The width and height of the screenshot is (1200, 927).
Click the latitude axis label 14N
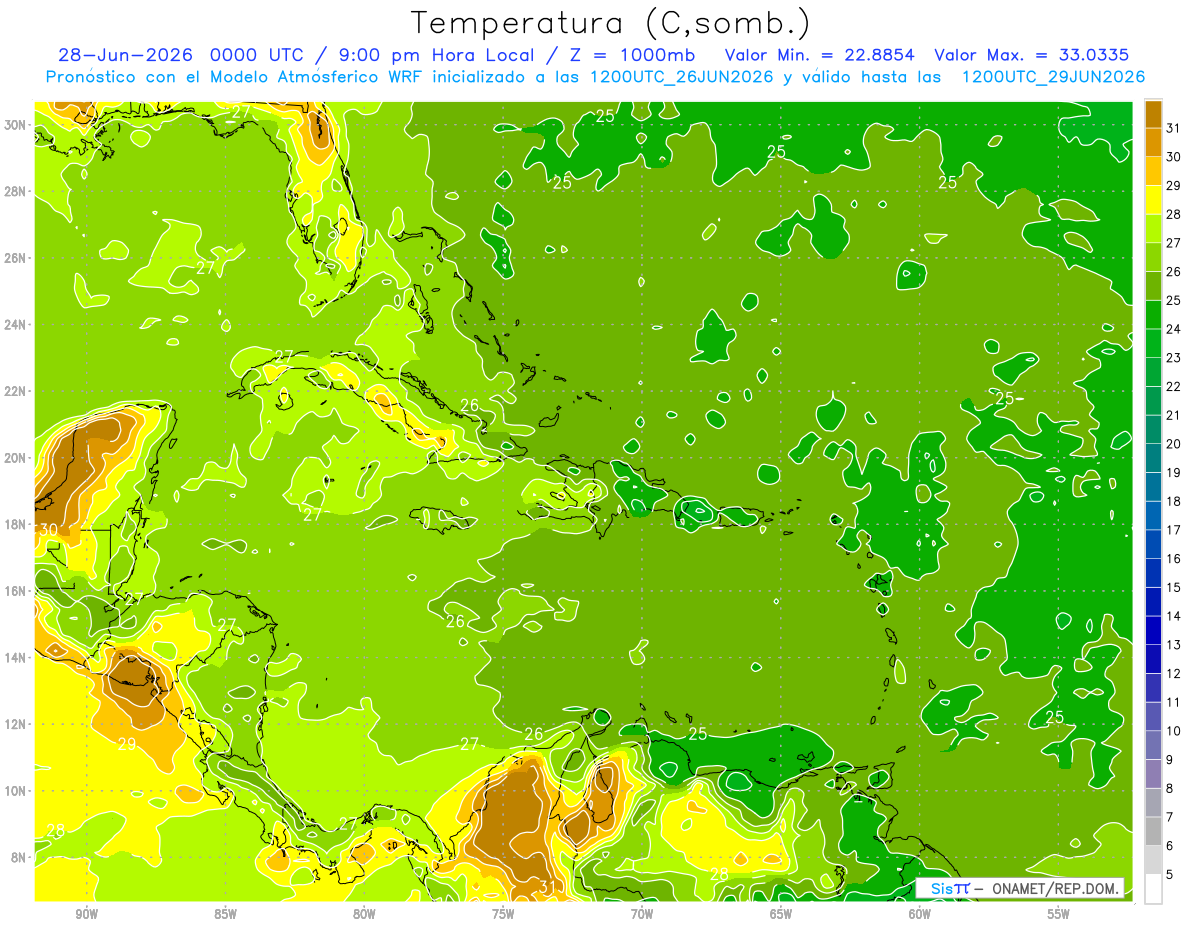click(17, 658)
